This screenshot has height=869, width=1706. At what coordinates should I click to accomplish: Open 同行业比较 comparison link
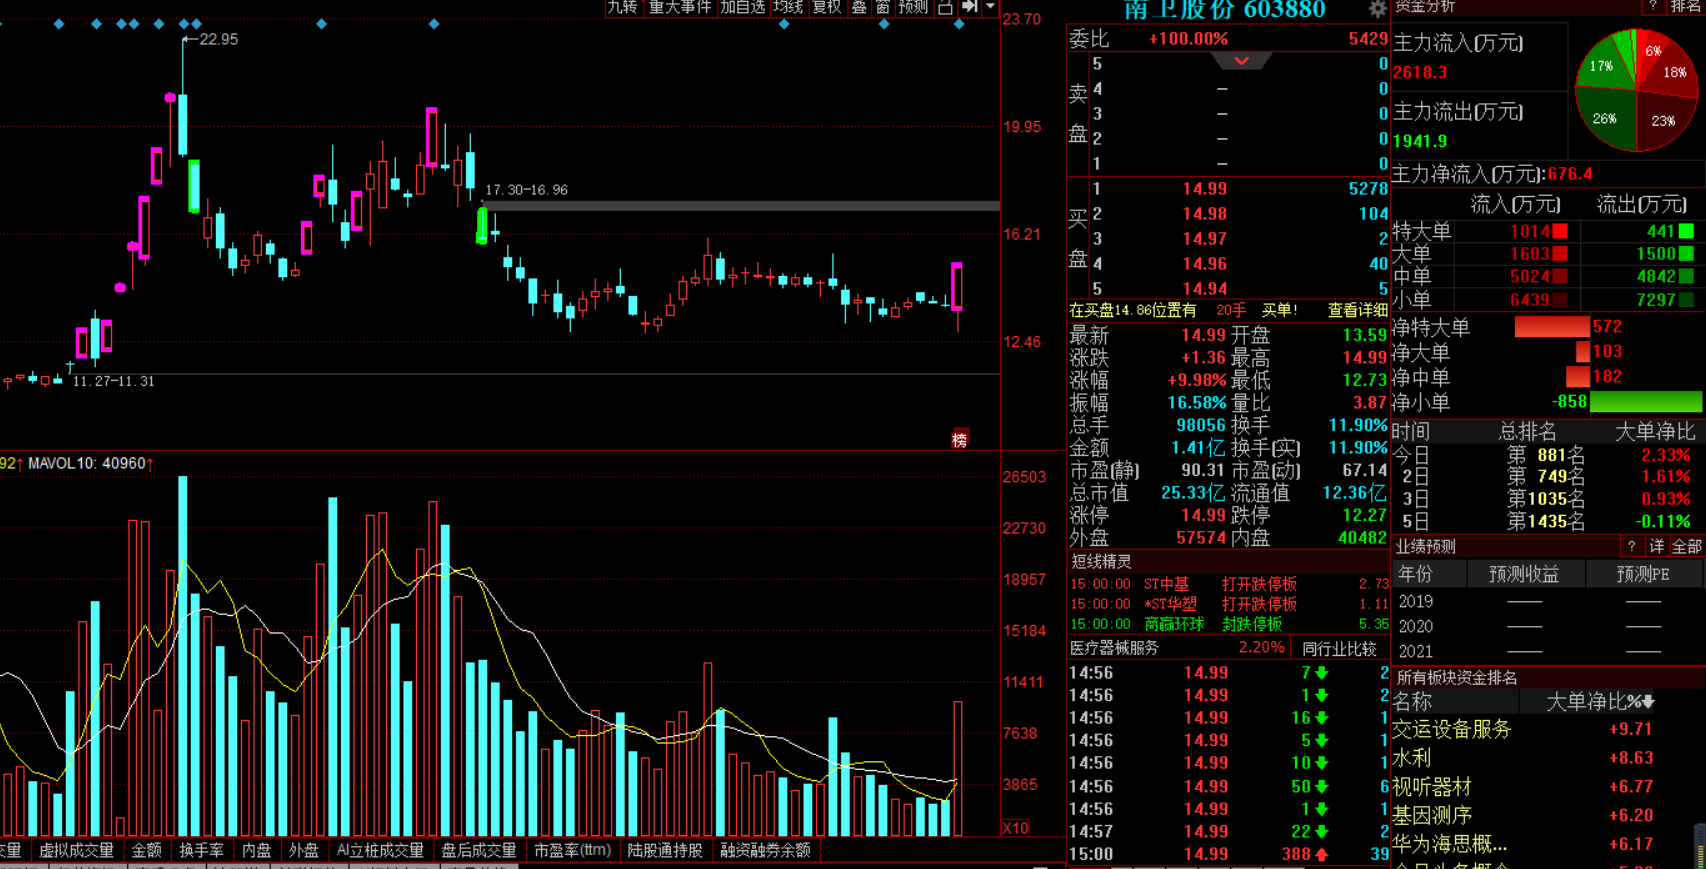1339,648
